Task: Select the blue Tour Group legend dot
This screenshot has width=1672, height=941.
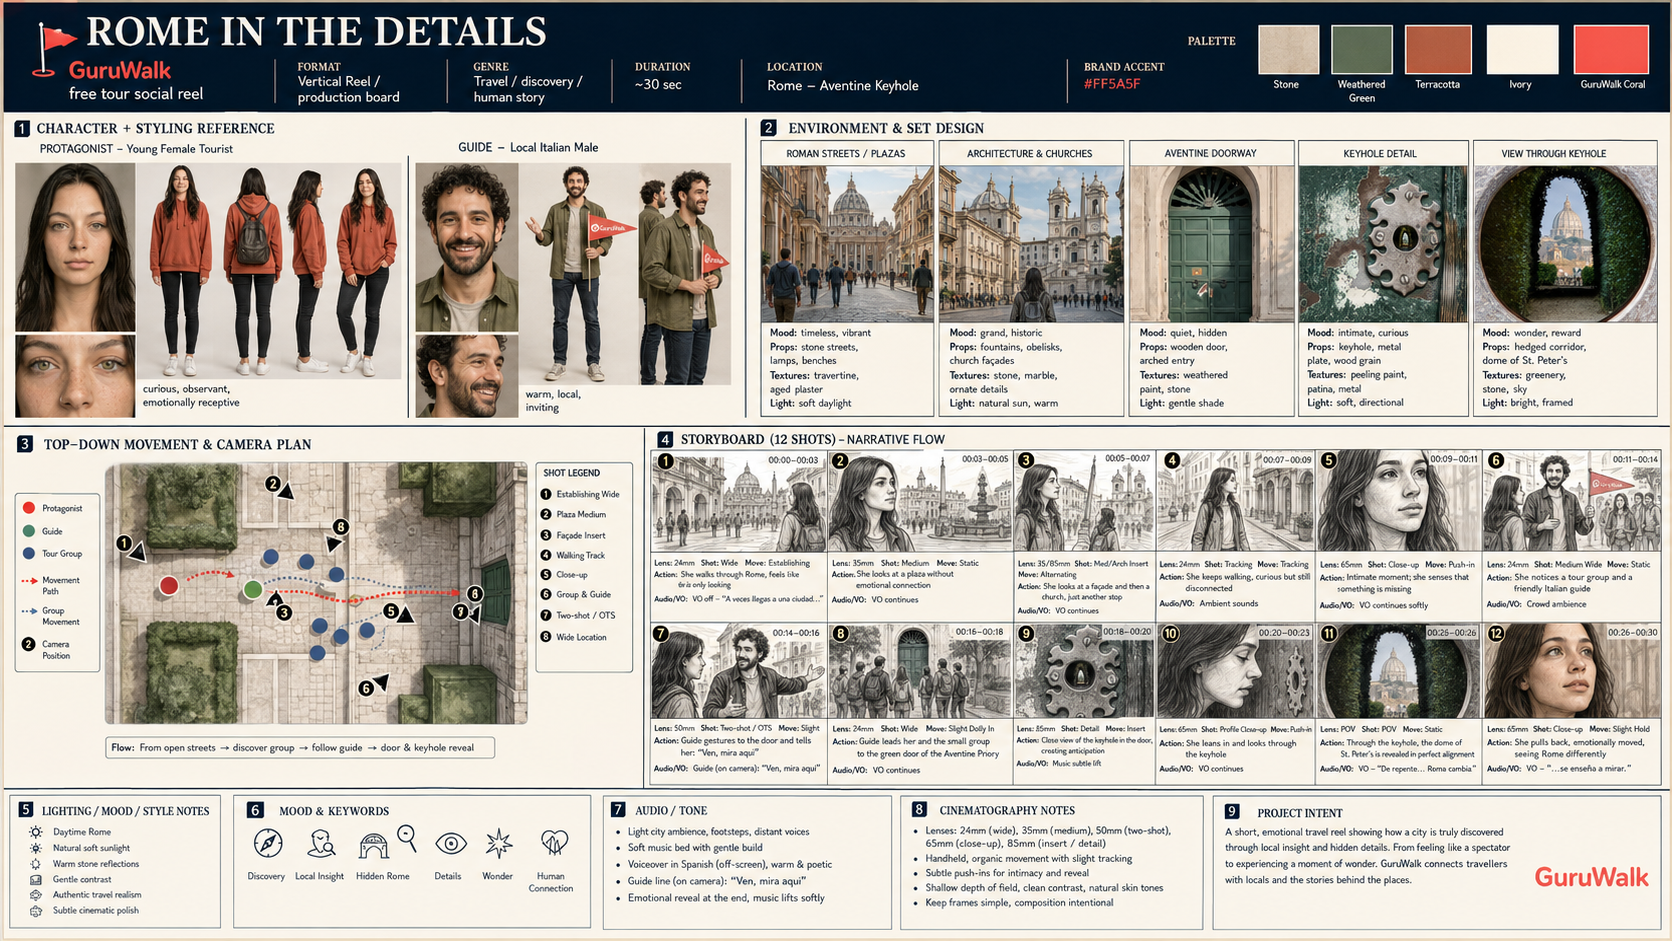Action: 29,553
